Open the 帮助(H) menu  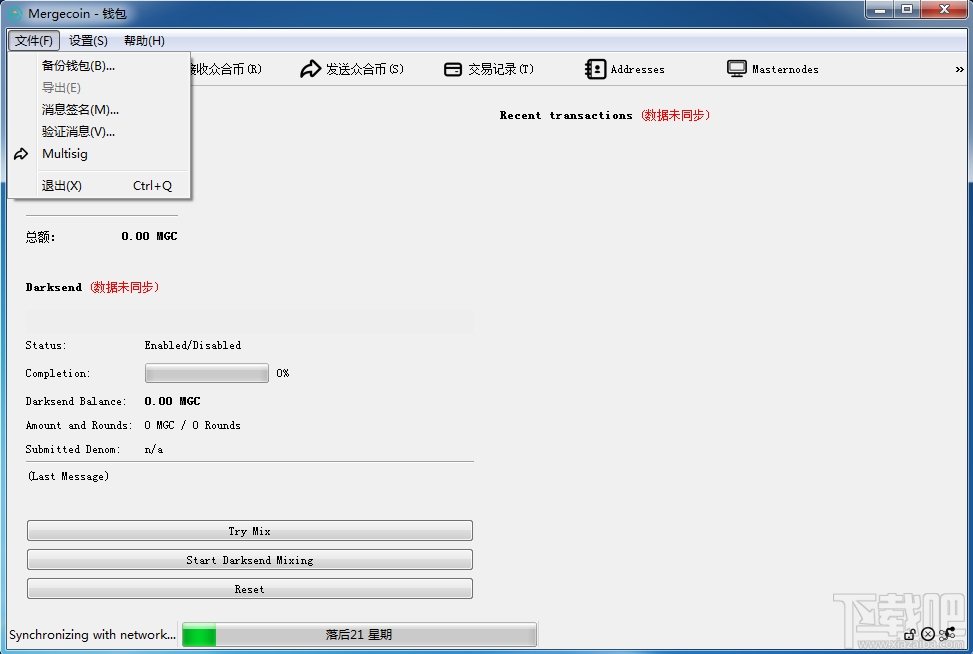(144, 41)
